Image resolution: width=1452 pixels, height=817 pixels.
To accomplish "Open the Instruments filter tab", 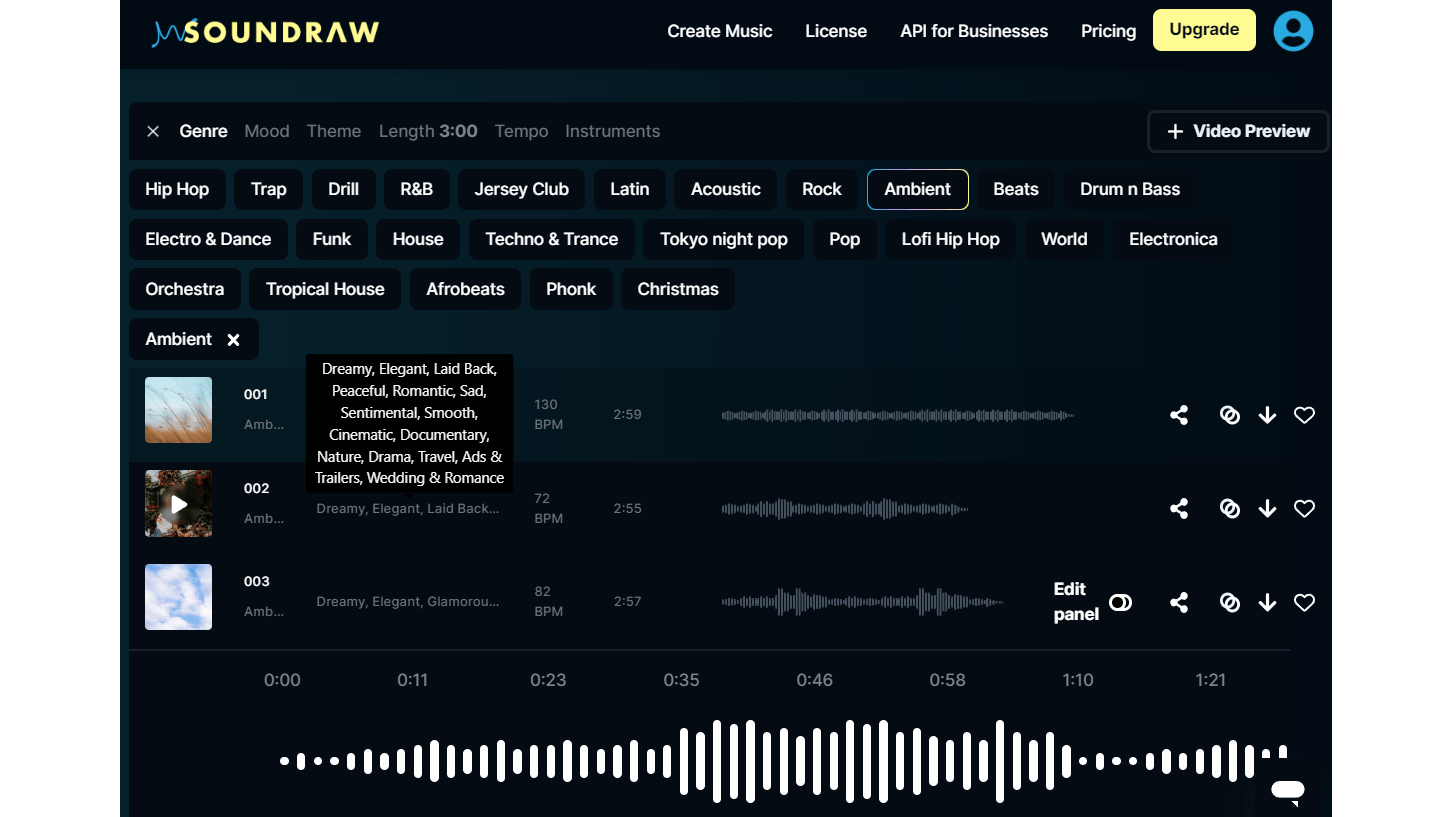I will tap(613, 131).
